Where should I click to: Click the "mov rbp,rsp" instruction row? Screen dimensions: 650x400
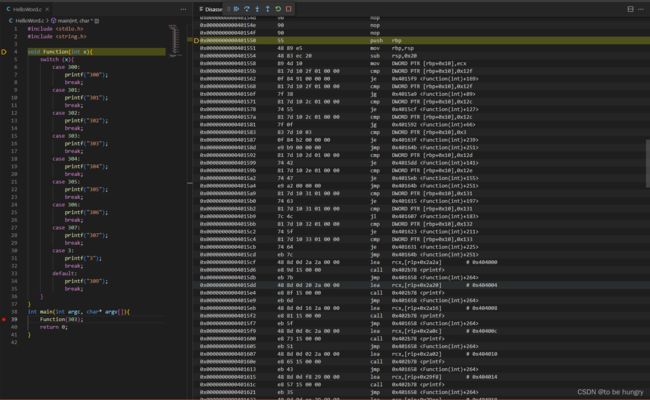[421, 48]
